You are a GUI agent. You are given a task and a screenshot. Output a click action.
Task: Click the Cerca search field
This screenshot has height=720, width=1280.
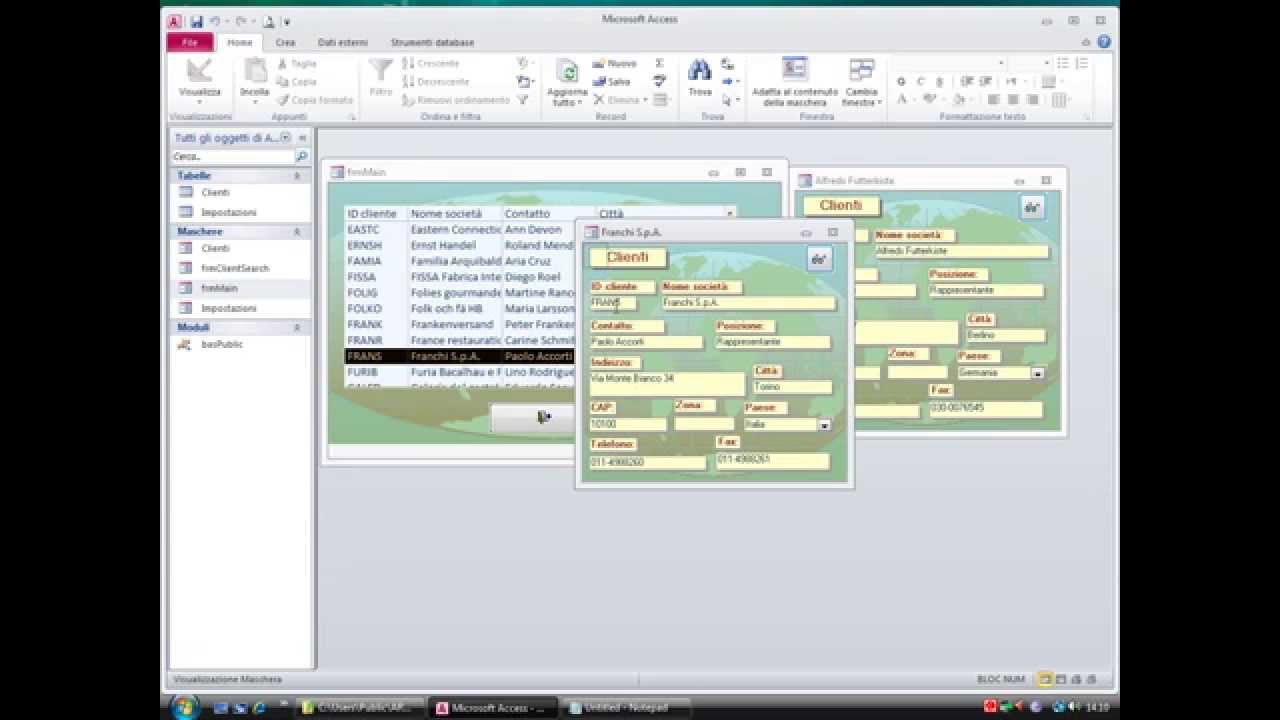click(x=232, y=156)
